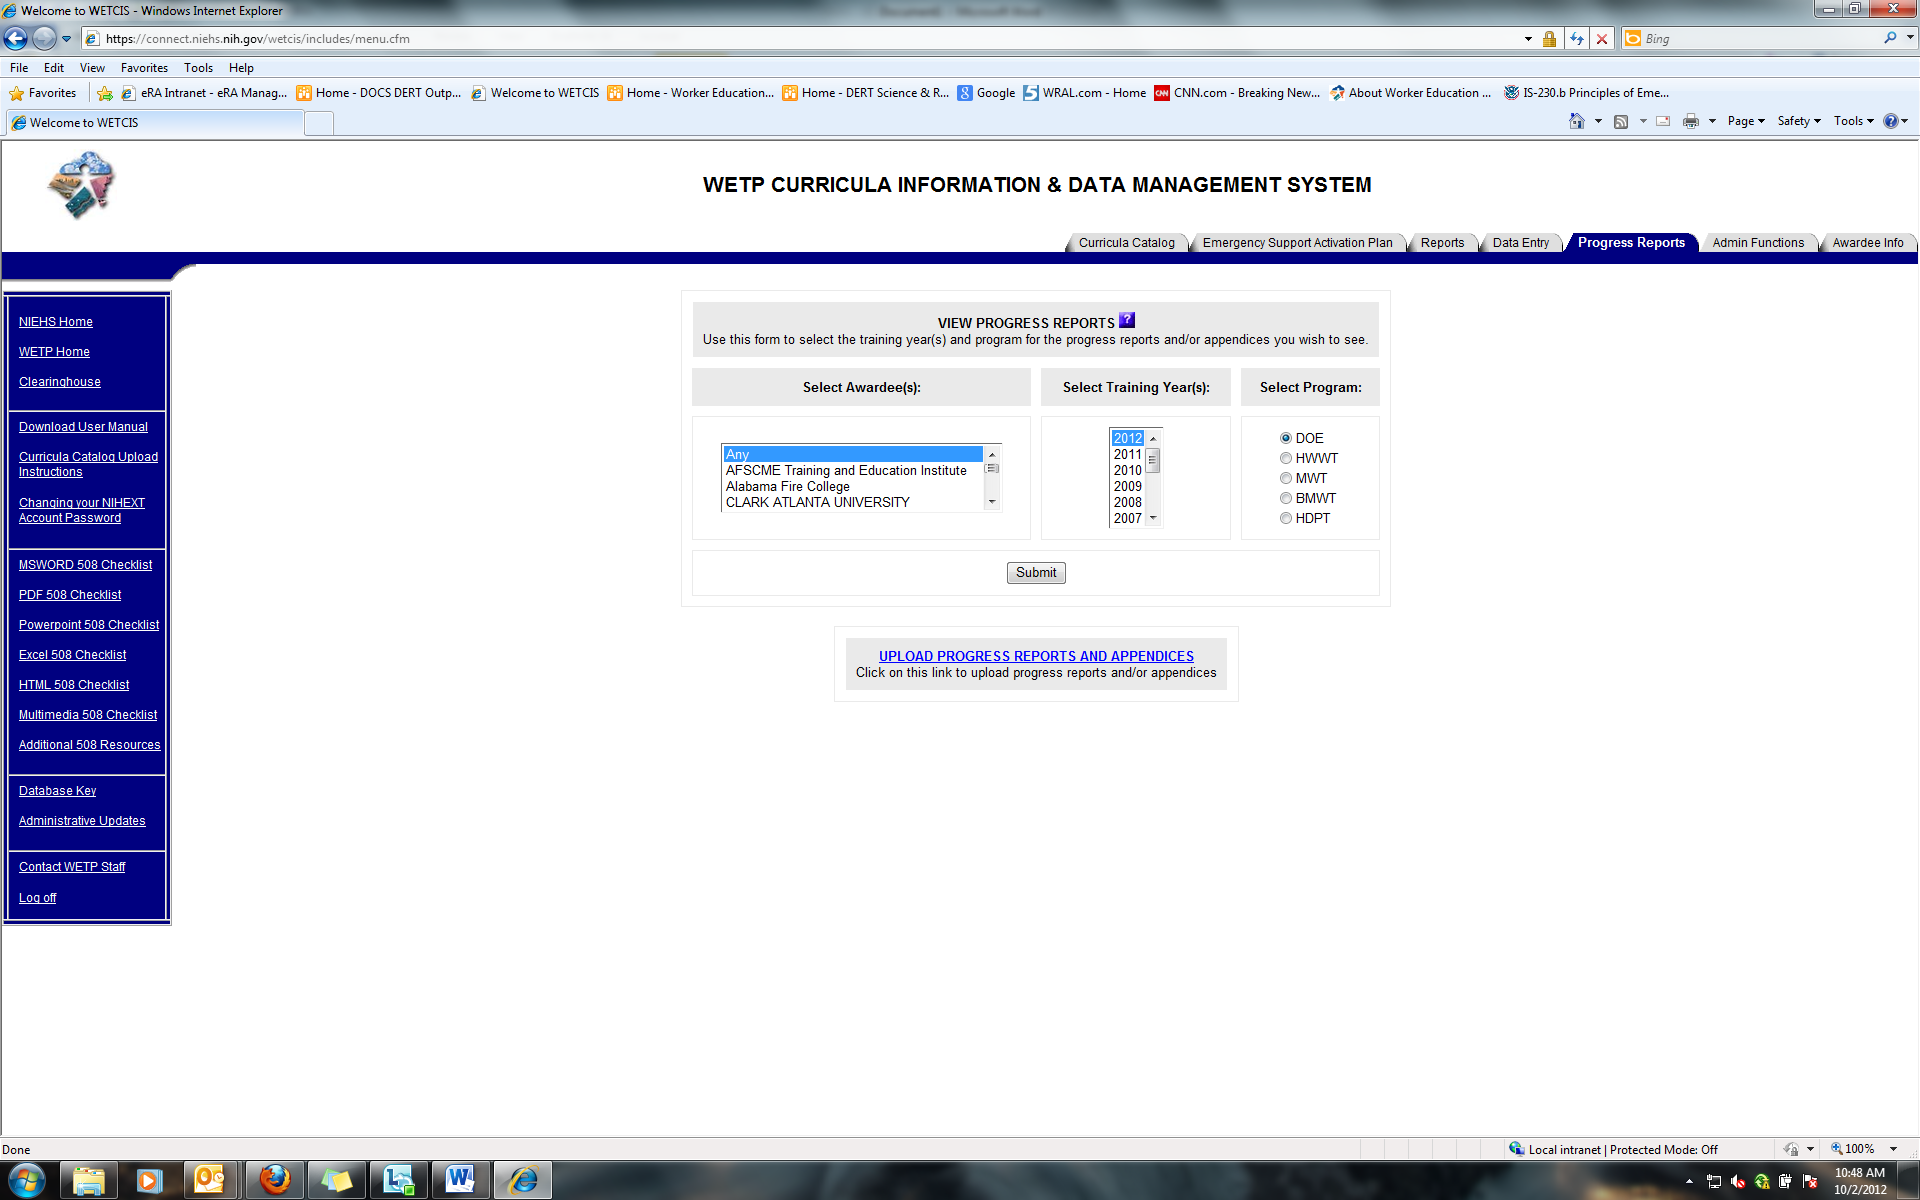Open Upload Progress Reports and Appendices link
The image size is (1920, 1200).
click(x=1036, y=656)
